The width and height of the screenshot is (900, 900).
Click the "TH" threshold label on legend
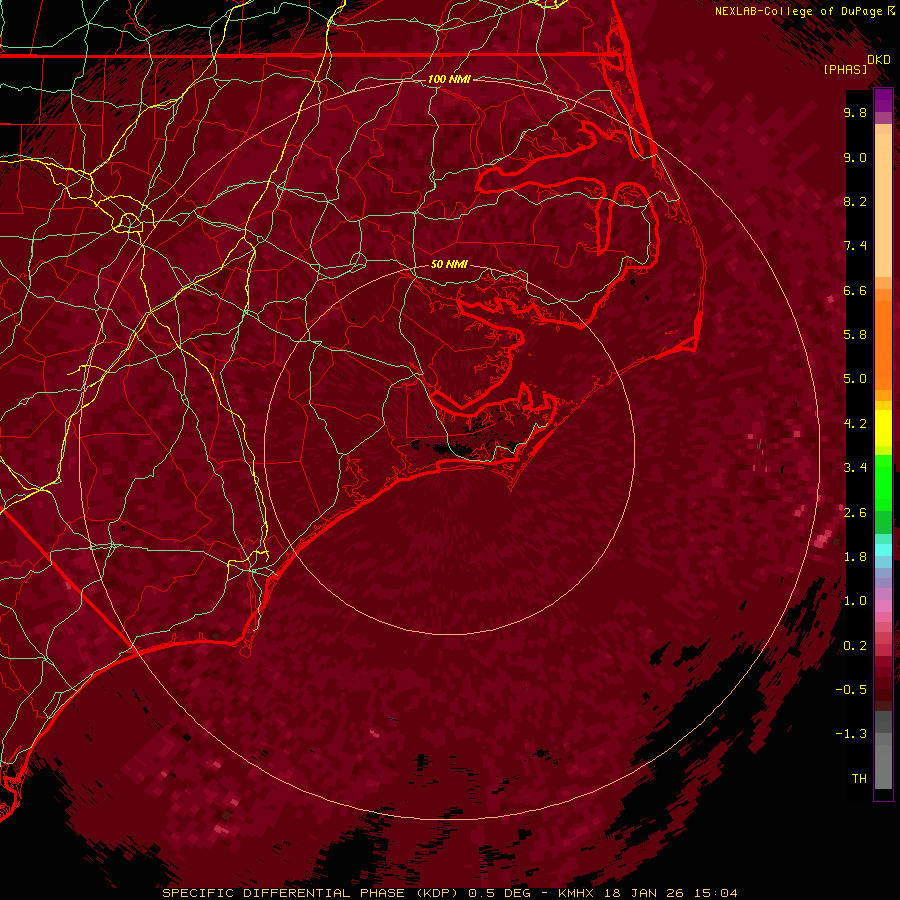click(x=859, y=779)
